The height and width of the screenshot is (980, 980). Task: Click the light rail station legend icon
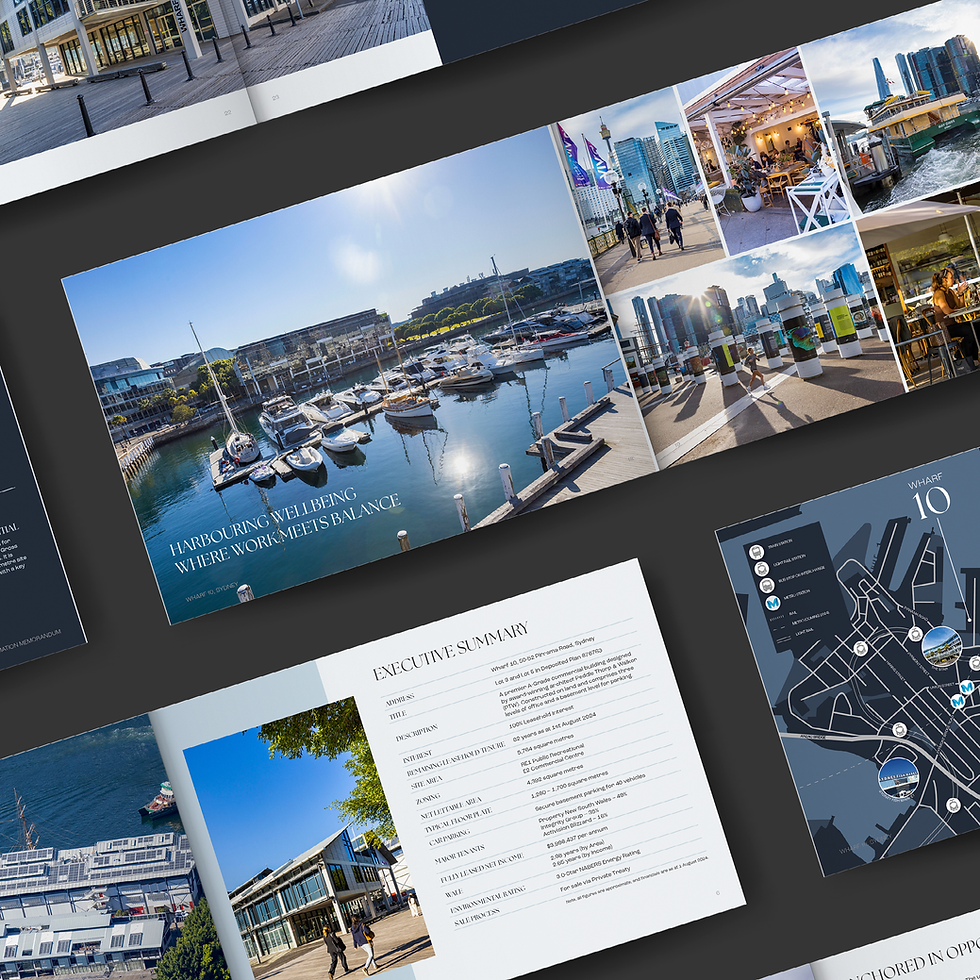pyautogui.click(x=761, y=569)
